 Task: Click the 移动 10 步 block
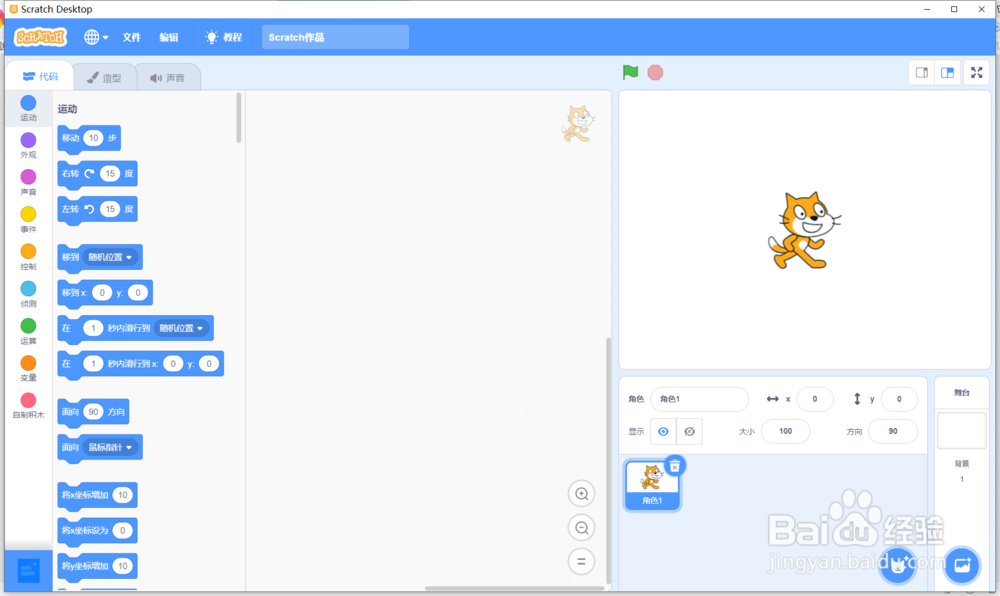(x=89, y=138)
